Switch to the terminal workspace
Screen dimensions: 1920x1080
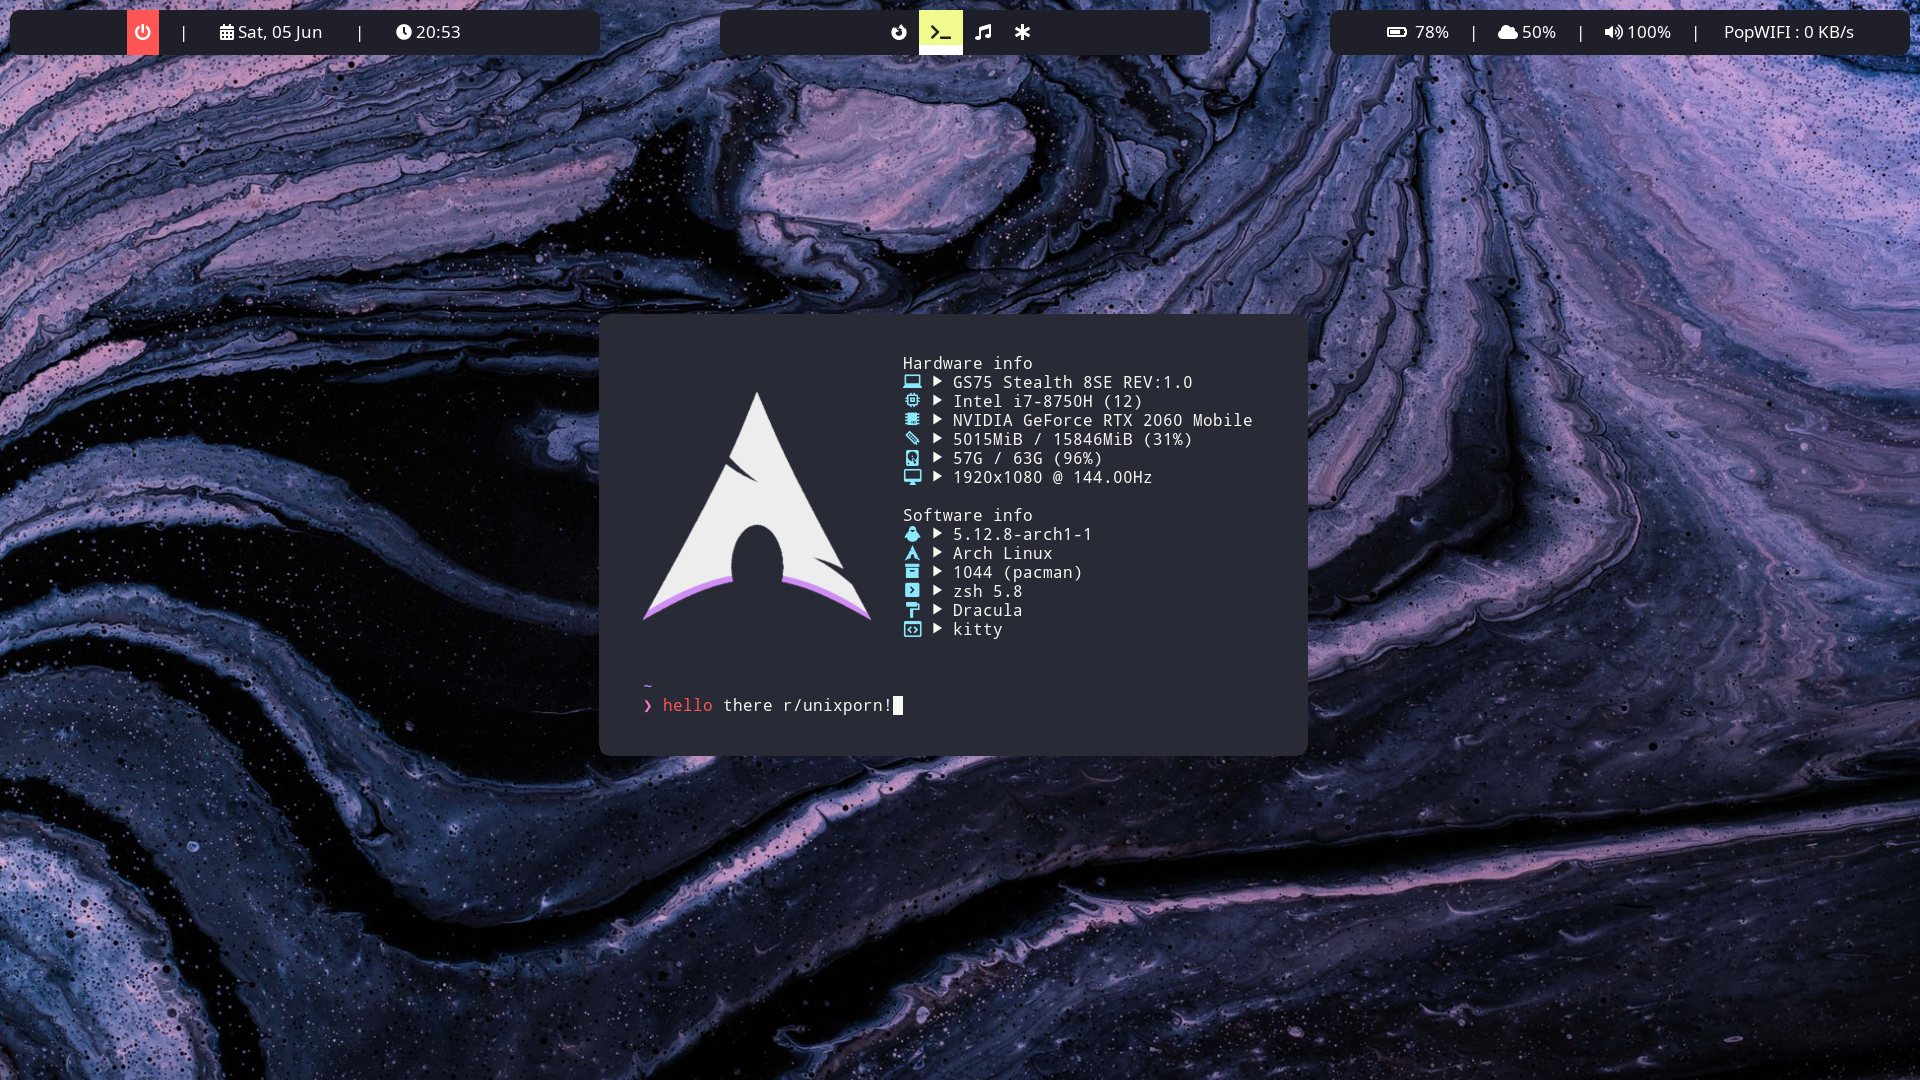tap(941, 32)
